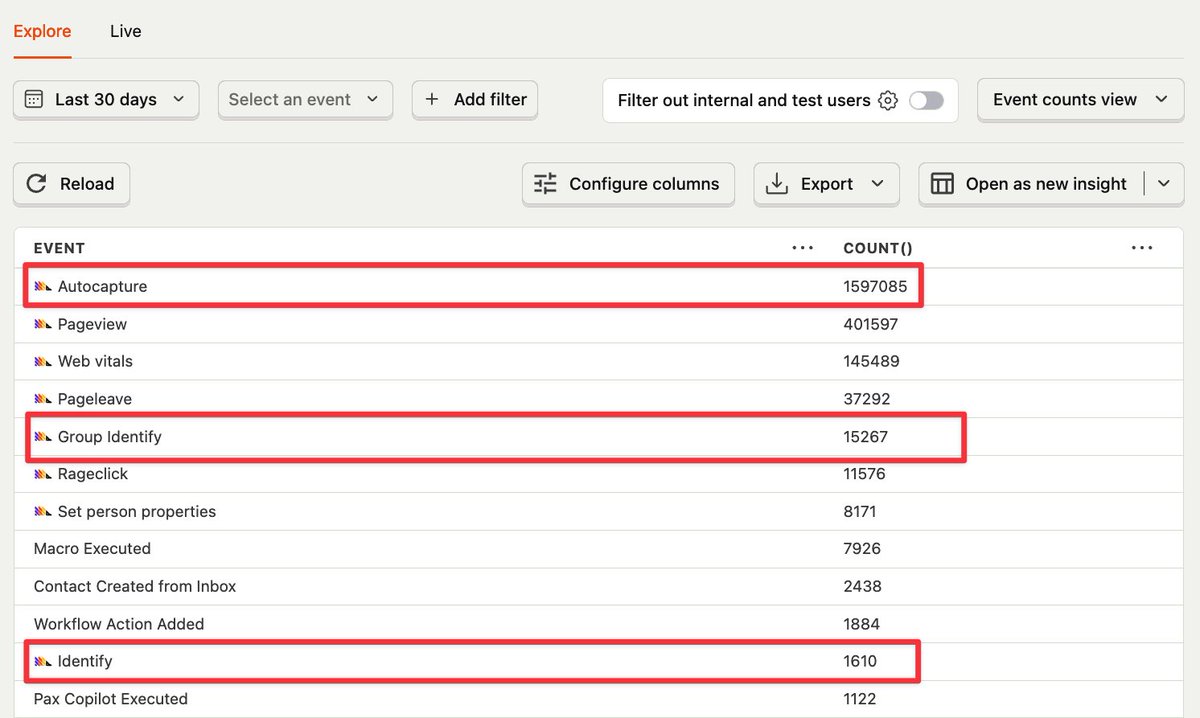Select the Pageview event row

[x=600, y=324]
